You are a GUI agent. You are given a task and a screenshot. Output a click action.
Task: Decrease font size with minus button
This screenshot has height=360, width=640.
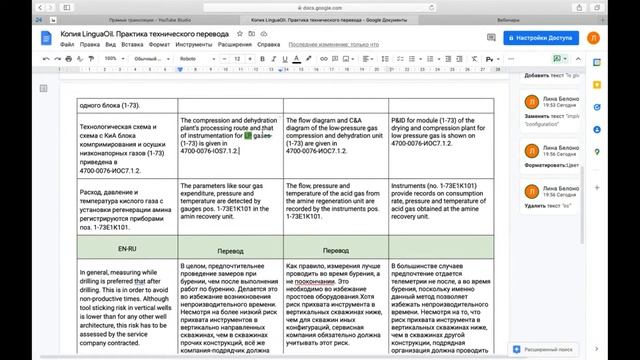[x=224, y=59]
